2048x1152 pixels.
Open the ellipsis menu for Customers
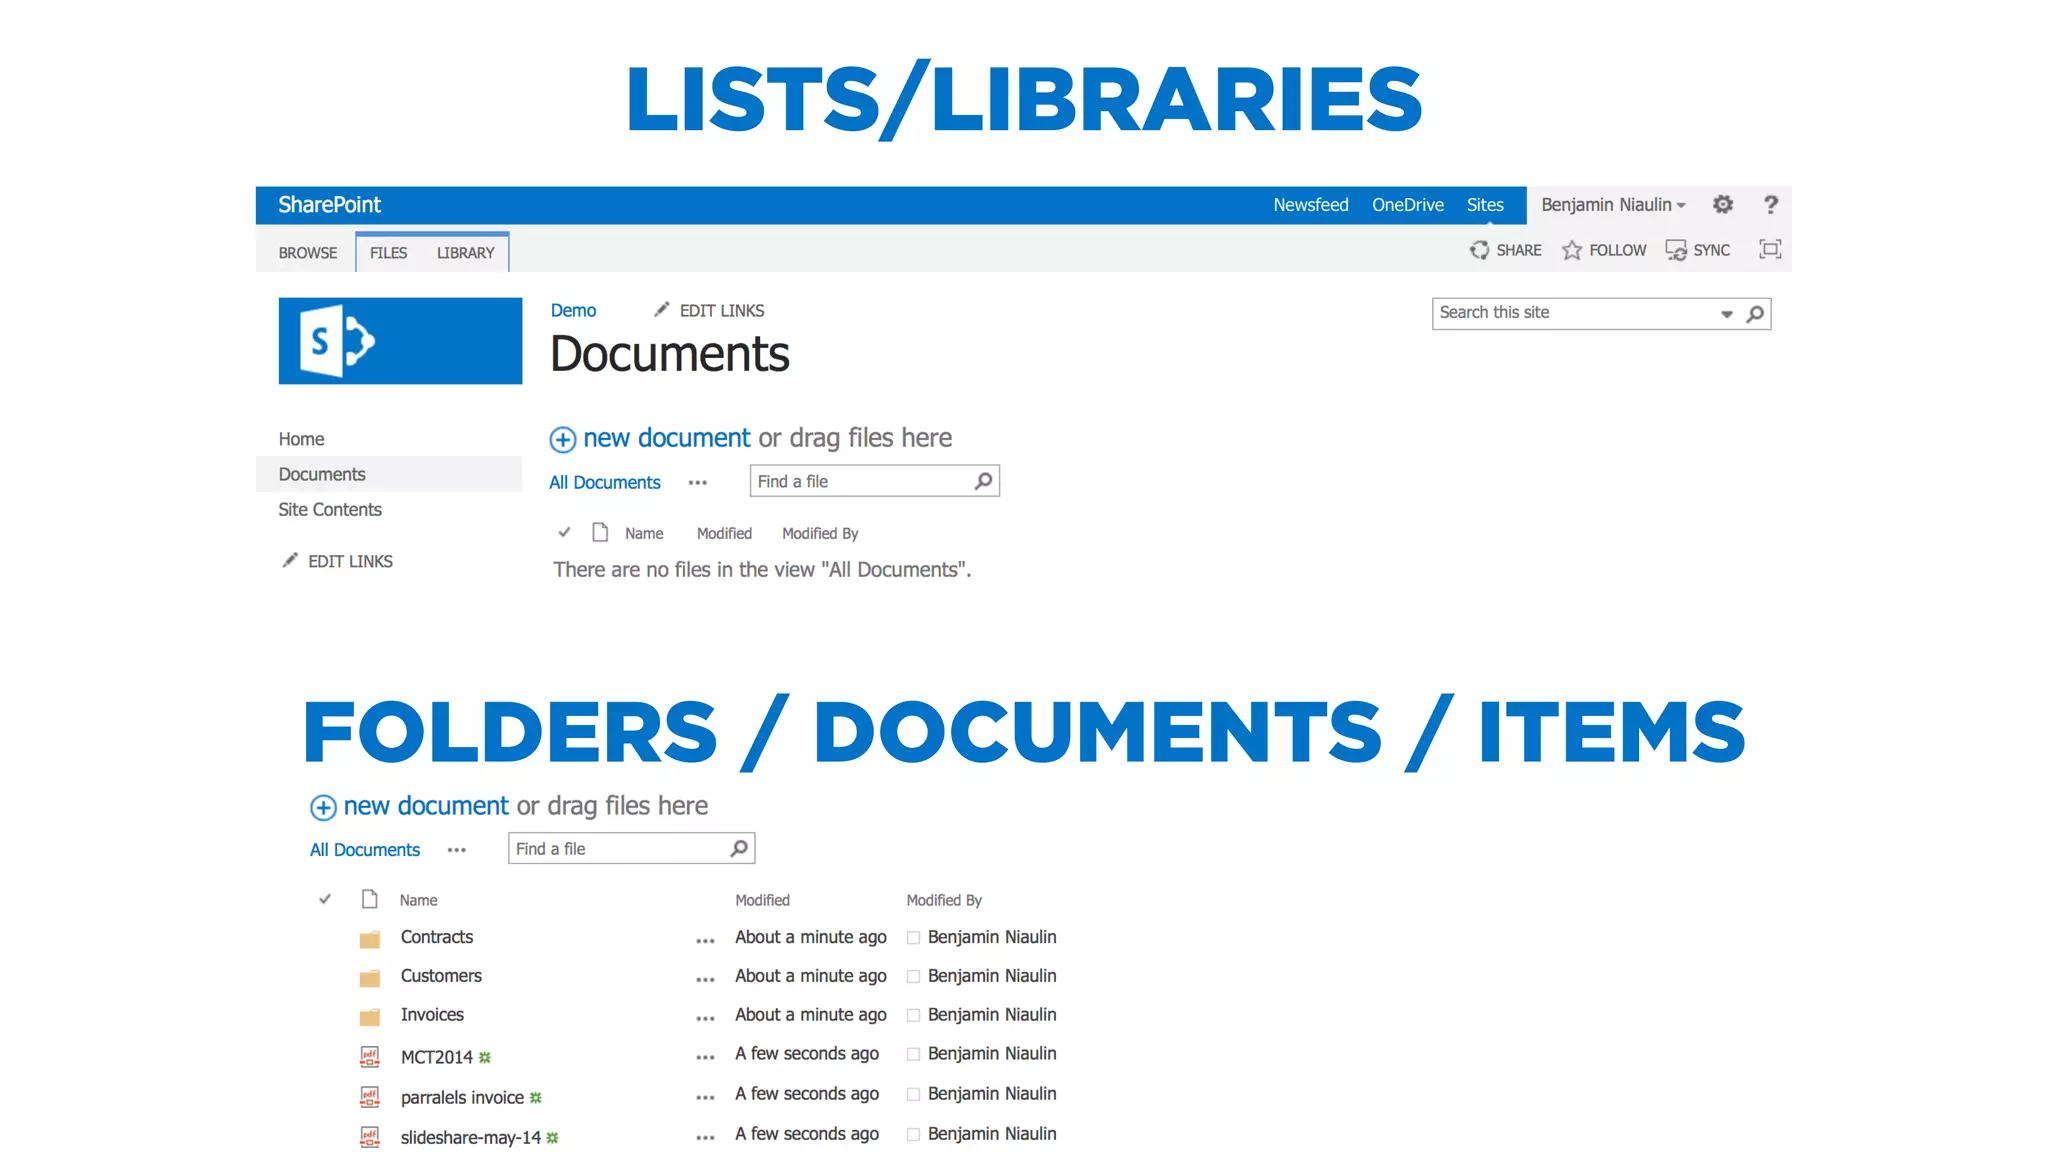click(x=705, y=980)
